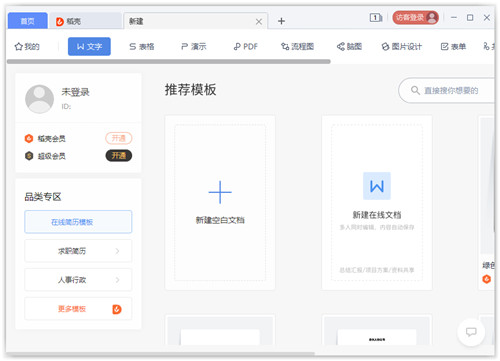Screen dimensions: 500x361
Task: Select the 文字 document category
Action: click(x=89, y=46)
